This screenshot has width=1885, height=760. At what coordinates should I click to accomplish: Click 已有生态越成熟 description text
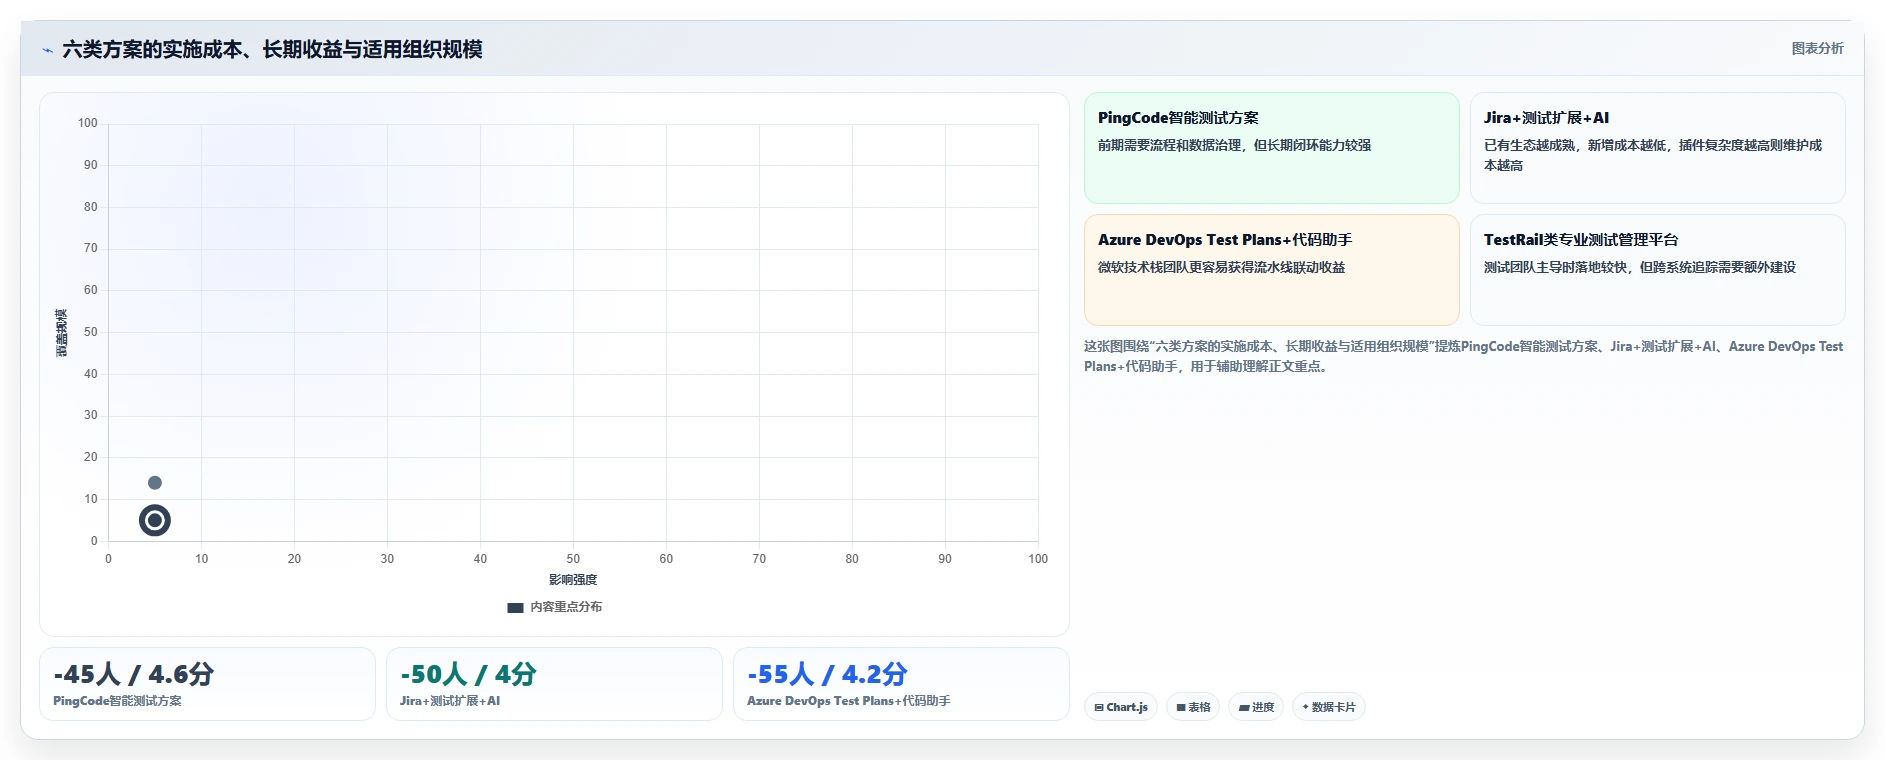pos(1653,155)
